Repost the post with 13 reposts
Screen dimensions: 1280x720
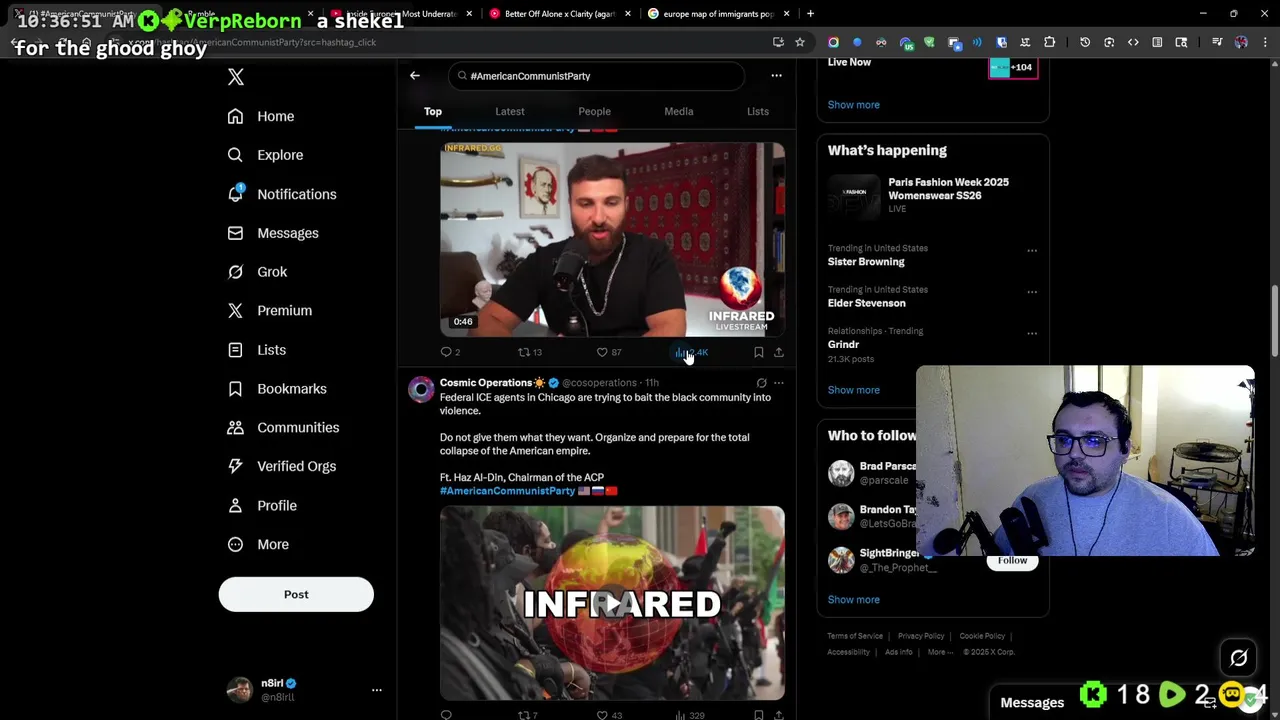click(529, 352)
